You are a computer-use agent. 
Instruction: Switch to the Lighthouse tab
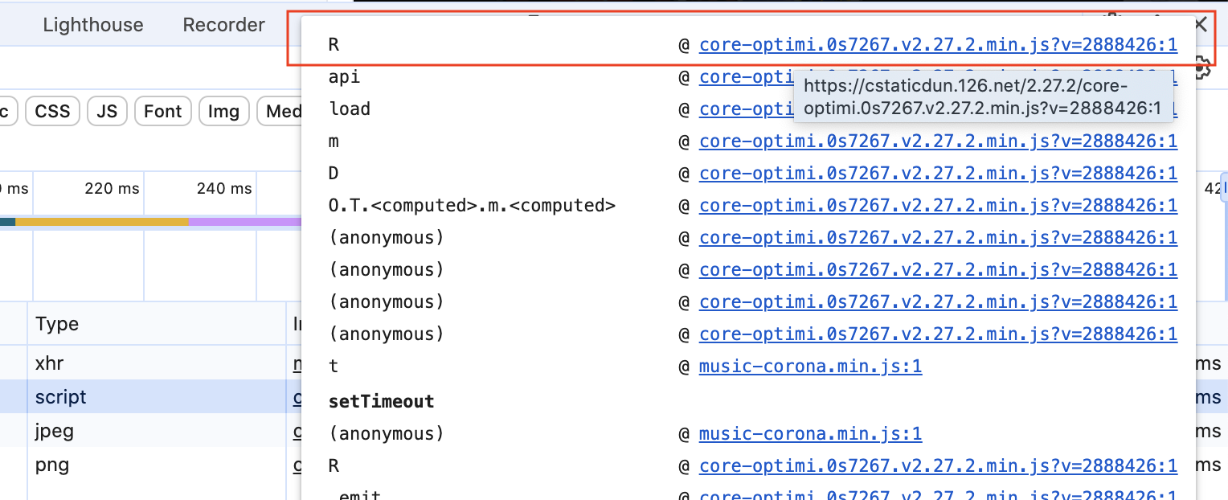tap(92, 25)
